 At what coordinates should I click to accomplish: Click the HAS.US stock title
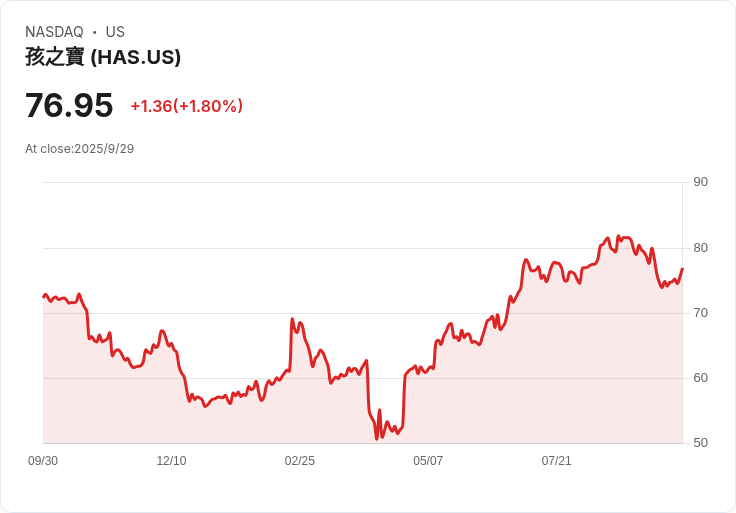click(x=103, y=57)
